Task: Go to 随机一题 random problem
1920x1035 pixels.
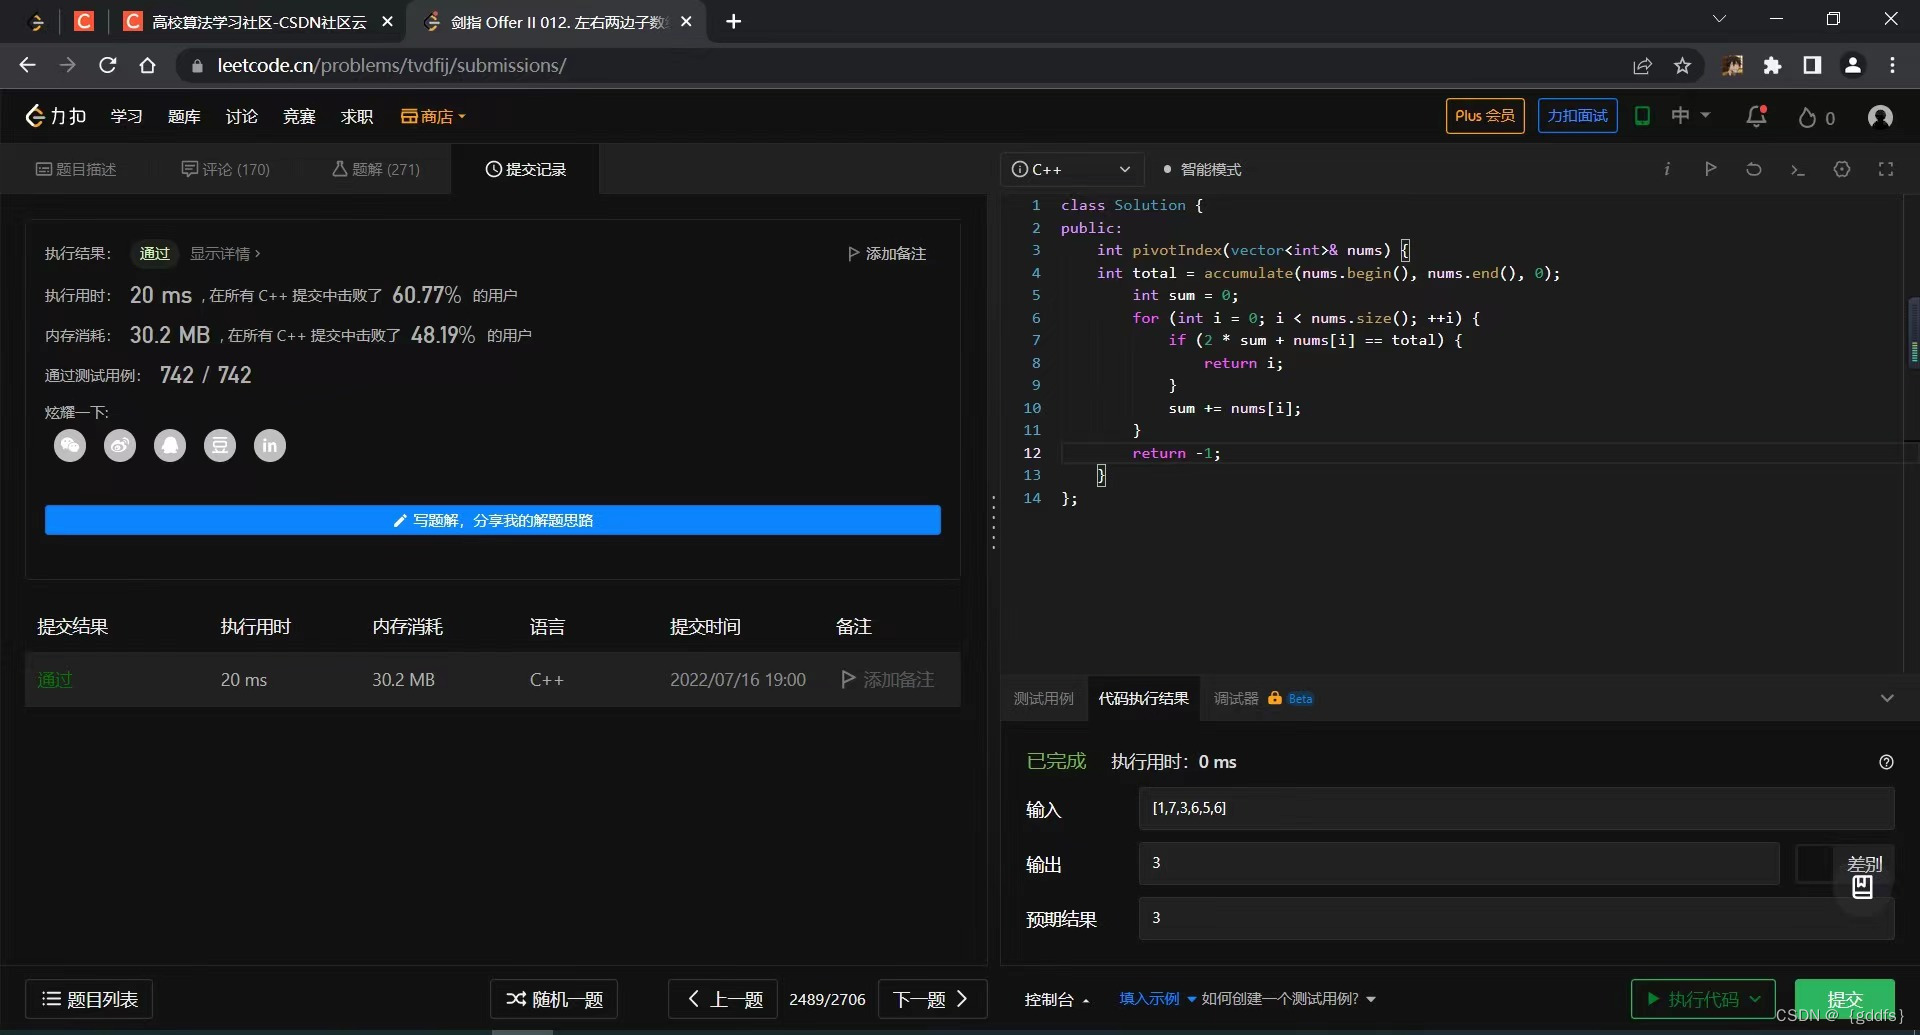Action: coord(554,999)
